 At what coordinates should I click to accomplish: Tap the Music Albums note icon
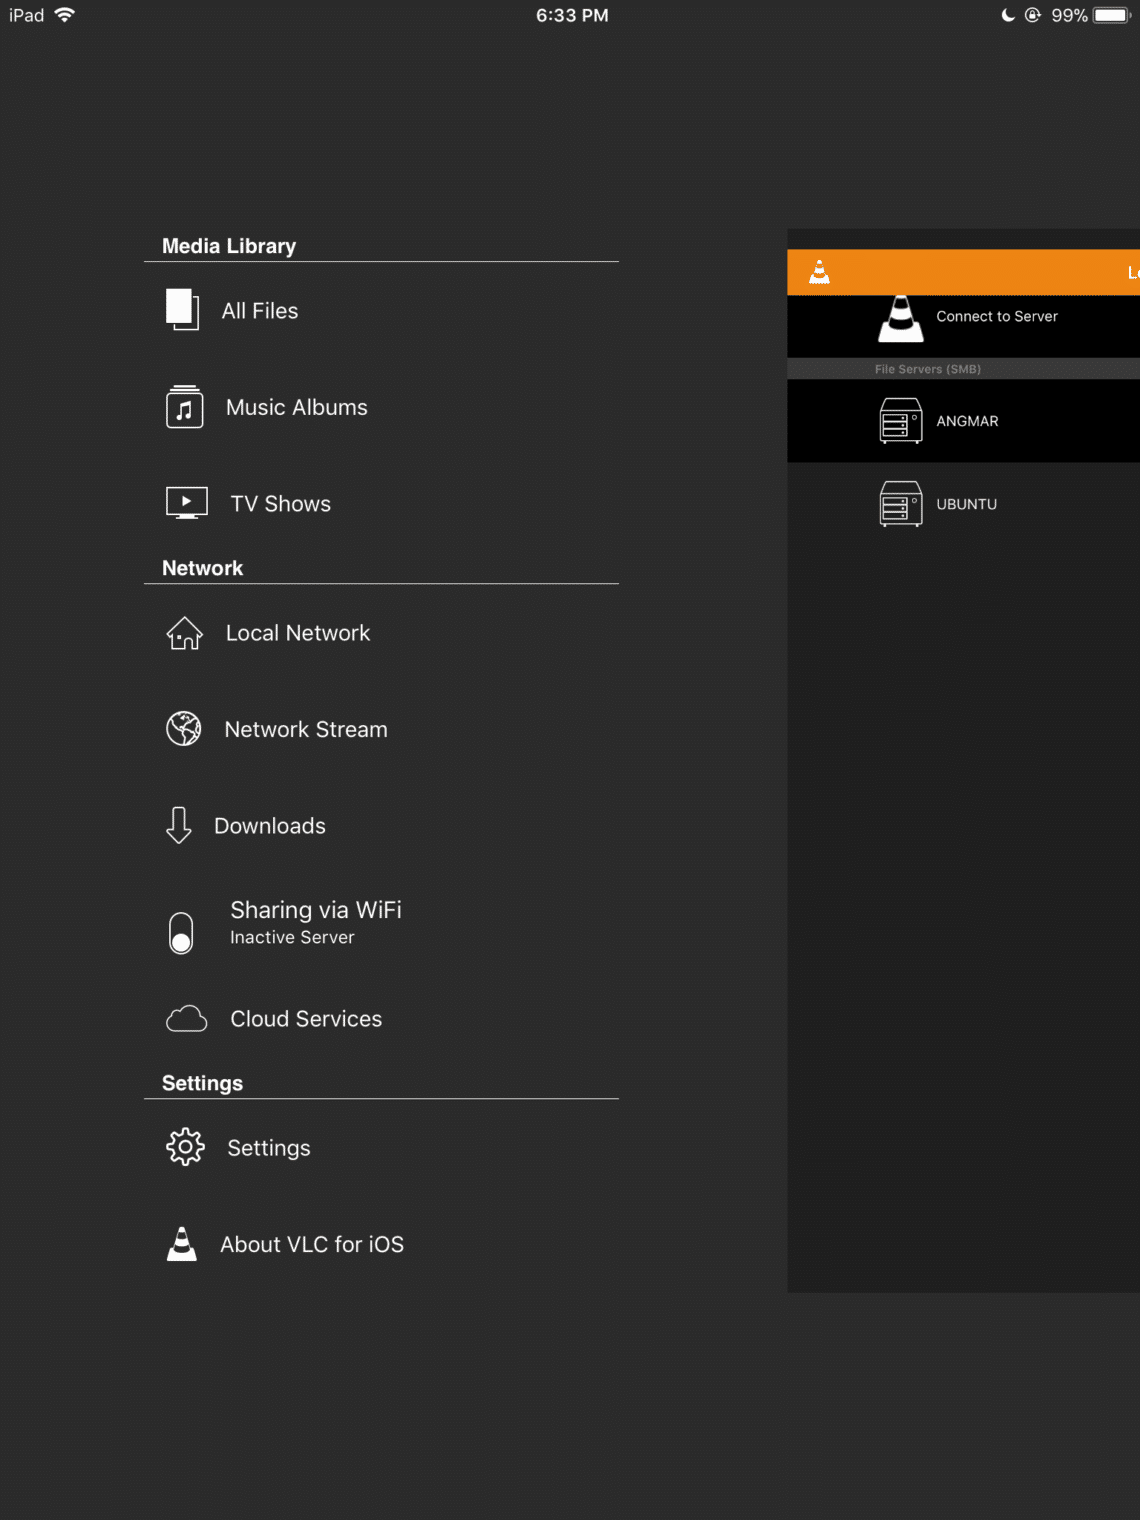(x=184, y=407)
